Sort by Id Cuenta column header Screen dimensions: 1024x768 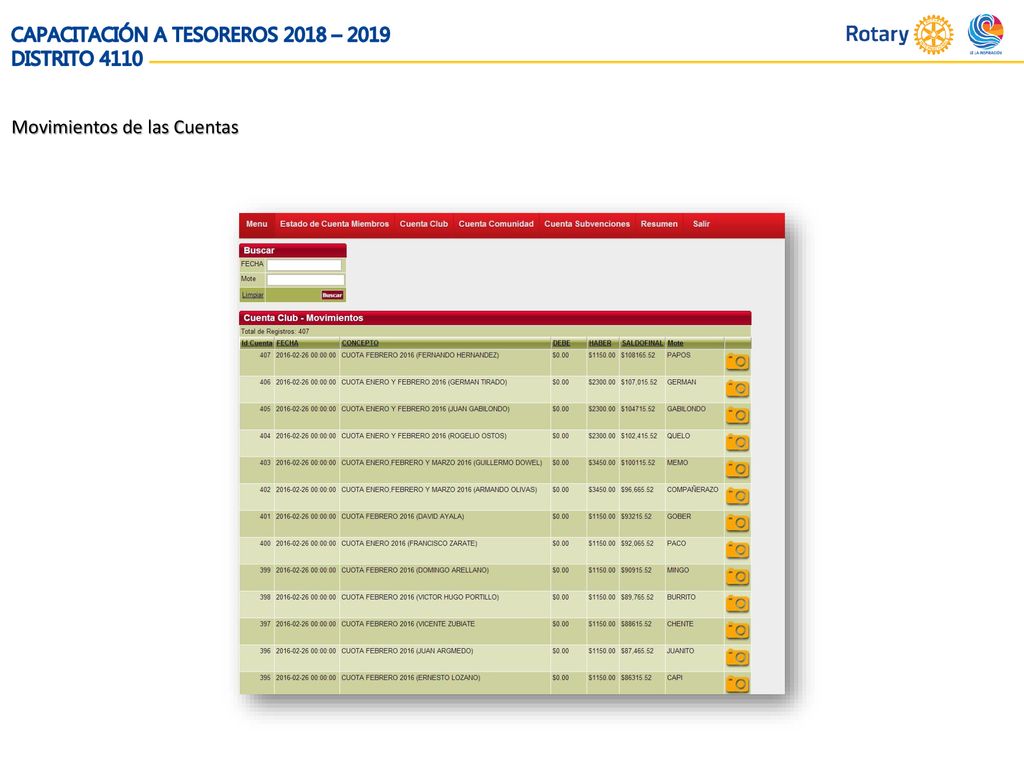tap(257, 344)
